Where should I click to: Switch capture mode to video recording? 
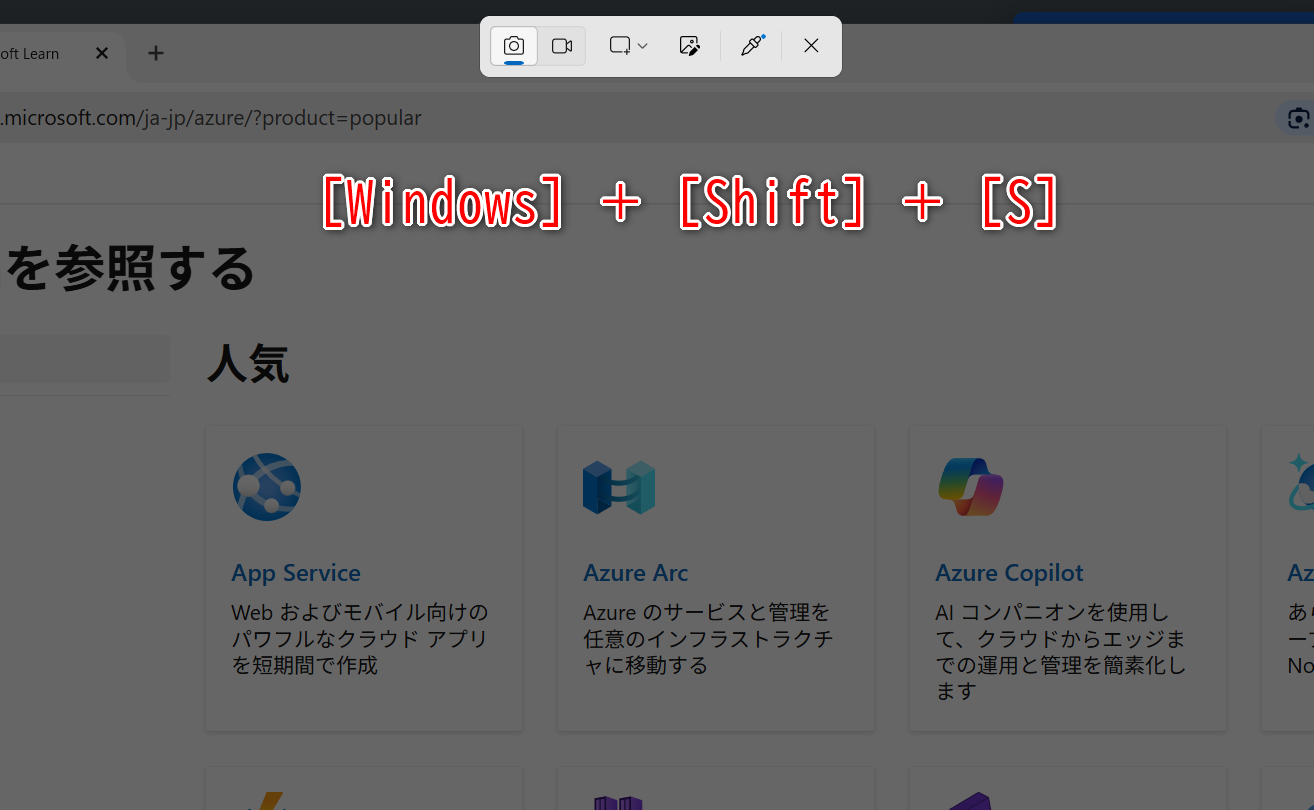click(561, 45)
